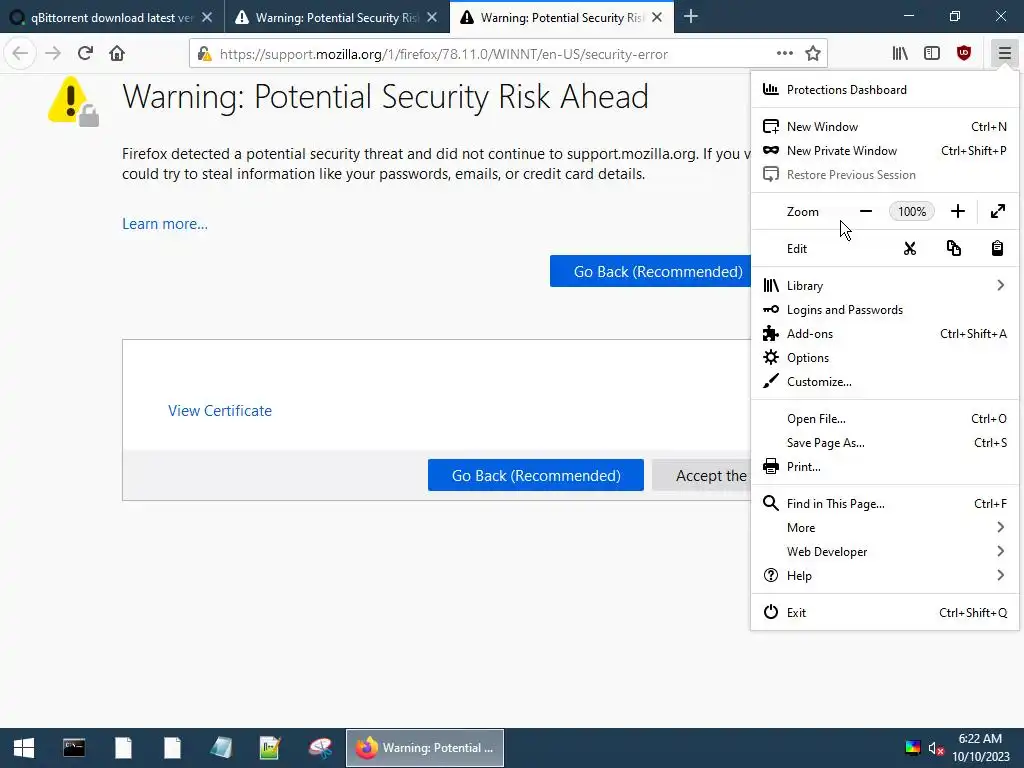Click lower Go Back (Recommended) button
This screenshot has height=768, width=1024.
(x=536, y=475)
